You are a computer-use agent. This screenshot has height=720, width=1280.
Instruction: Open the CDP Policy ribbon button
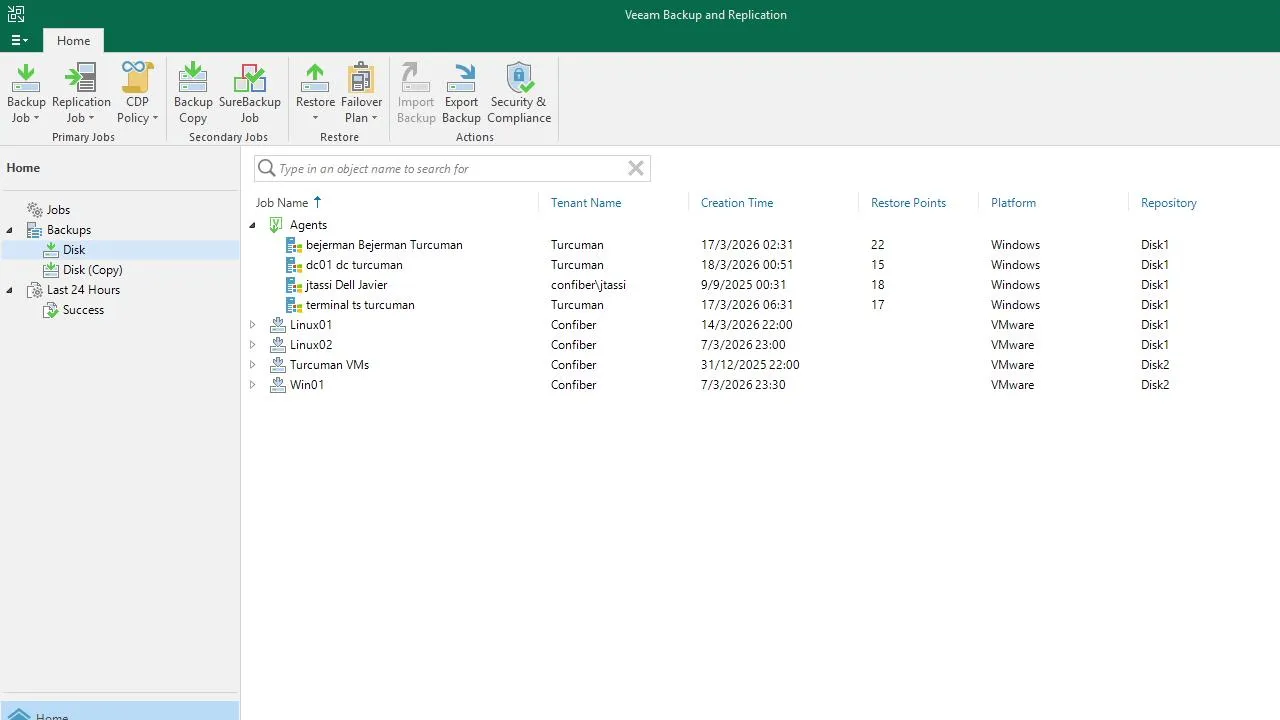click(137, 93)
